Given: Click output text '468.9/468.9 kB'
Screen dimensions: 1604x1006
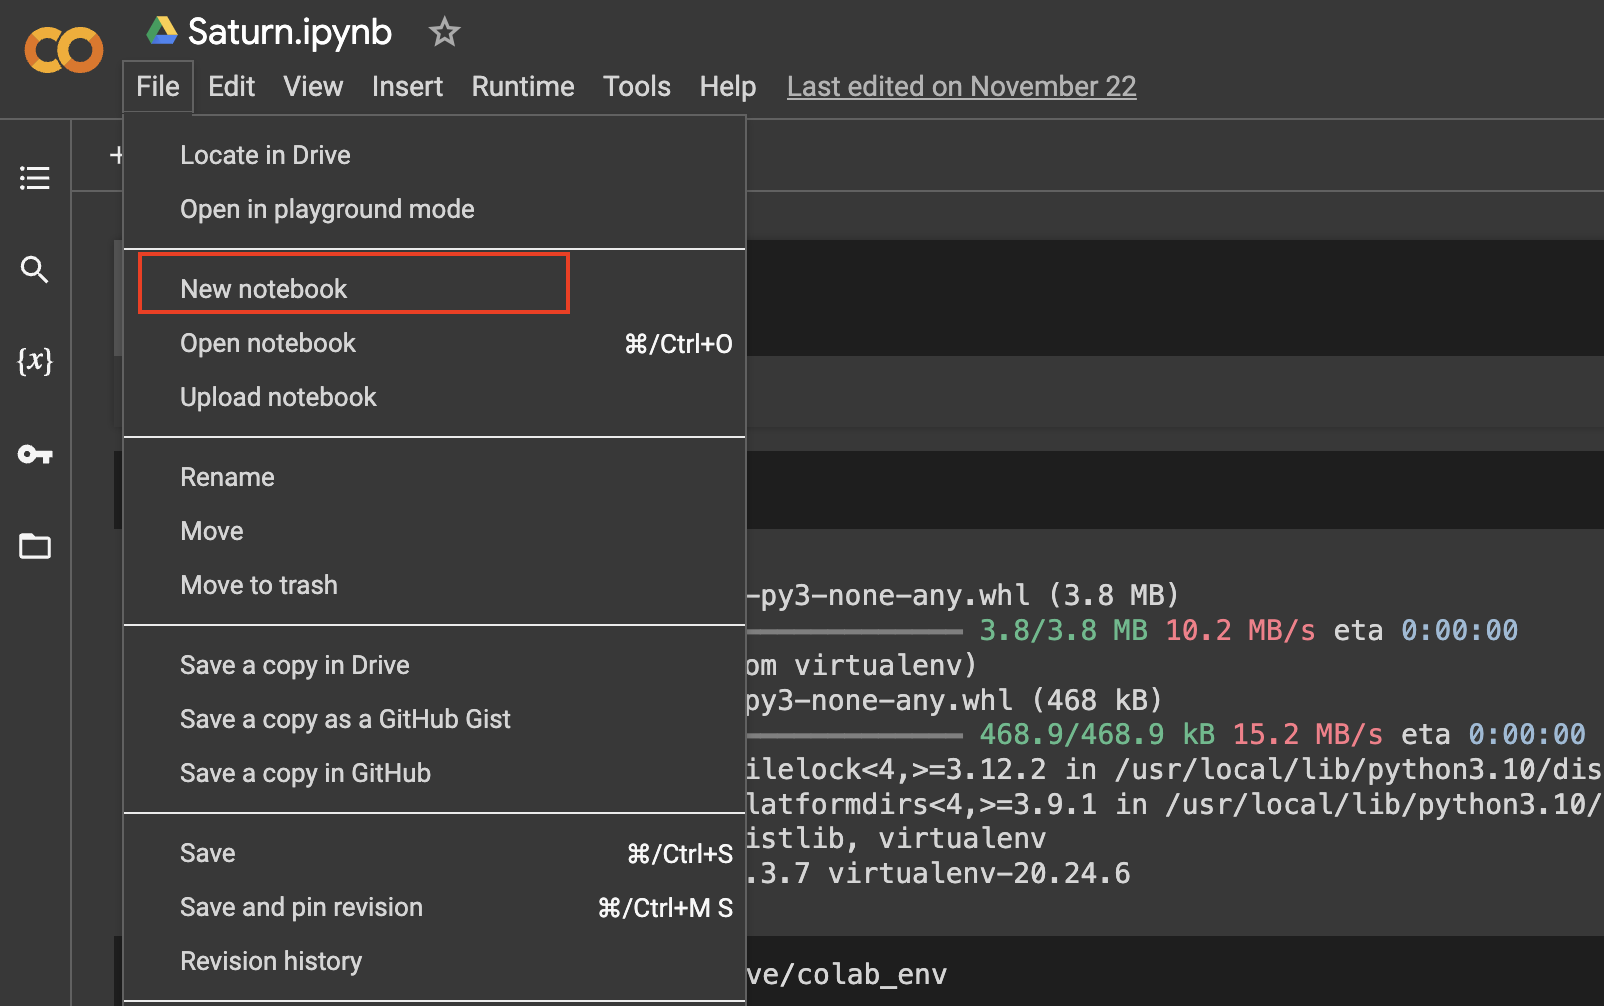Looking at the screenshot, I should 1097,735.
